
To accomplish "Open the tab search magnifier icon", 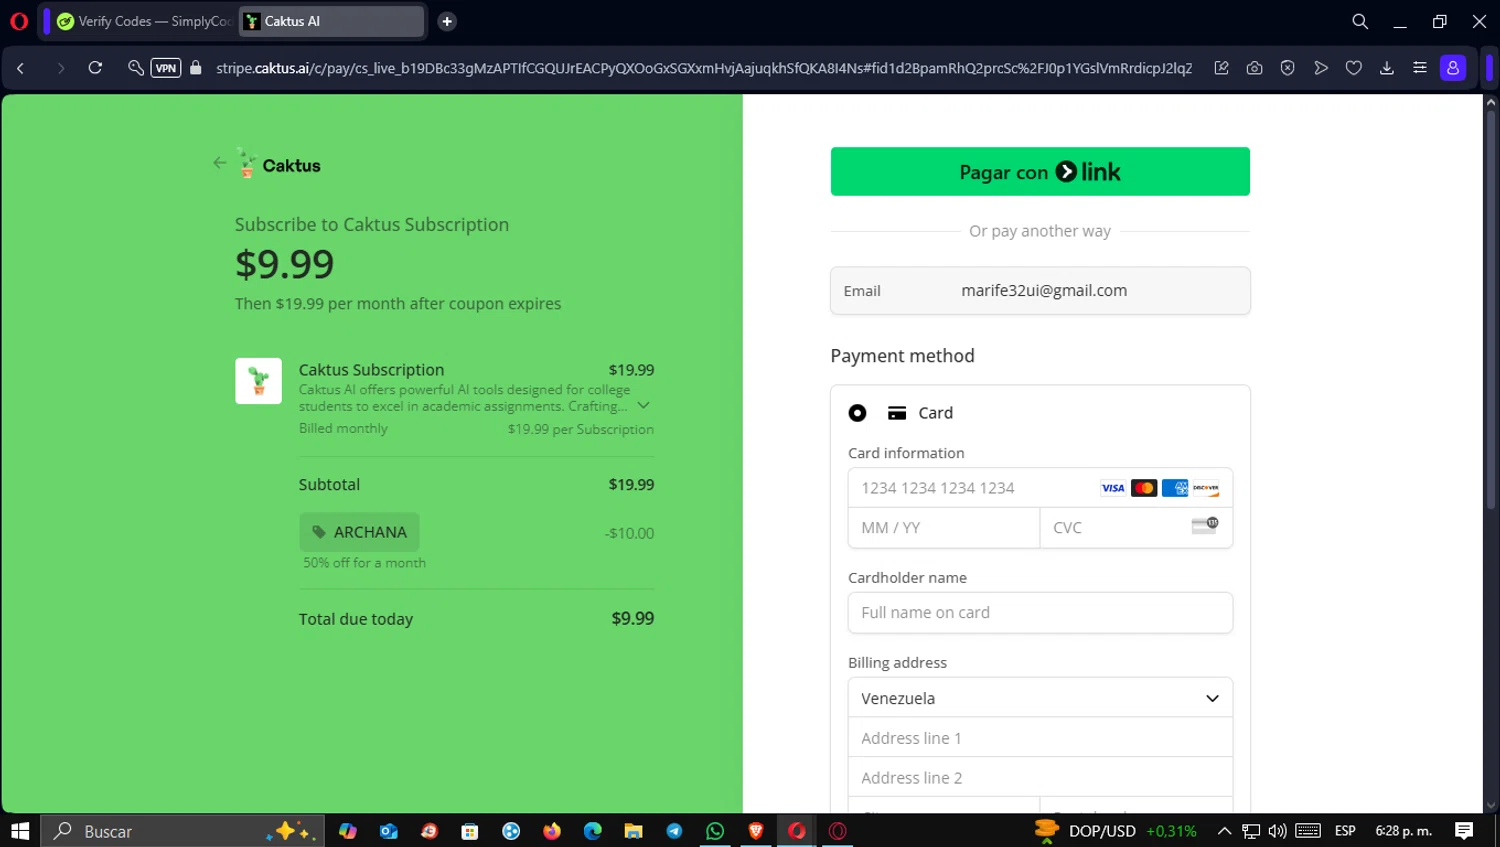I will click(1360, 21).
